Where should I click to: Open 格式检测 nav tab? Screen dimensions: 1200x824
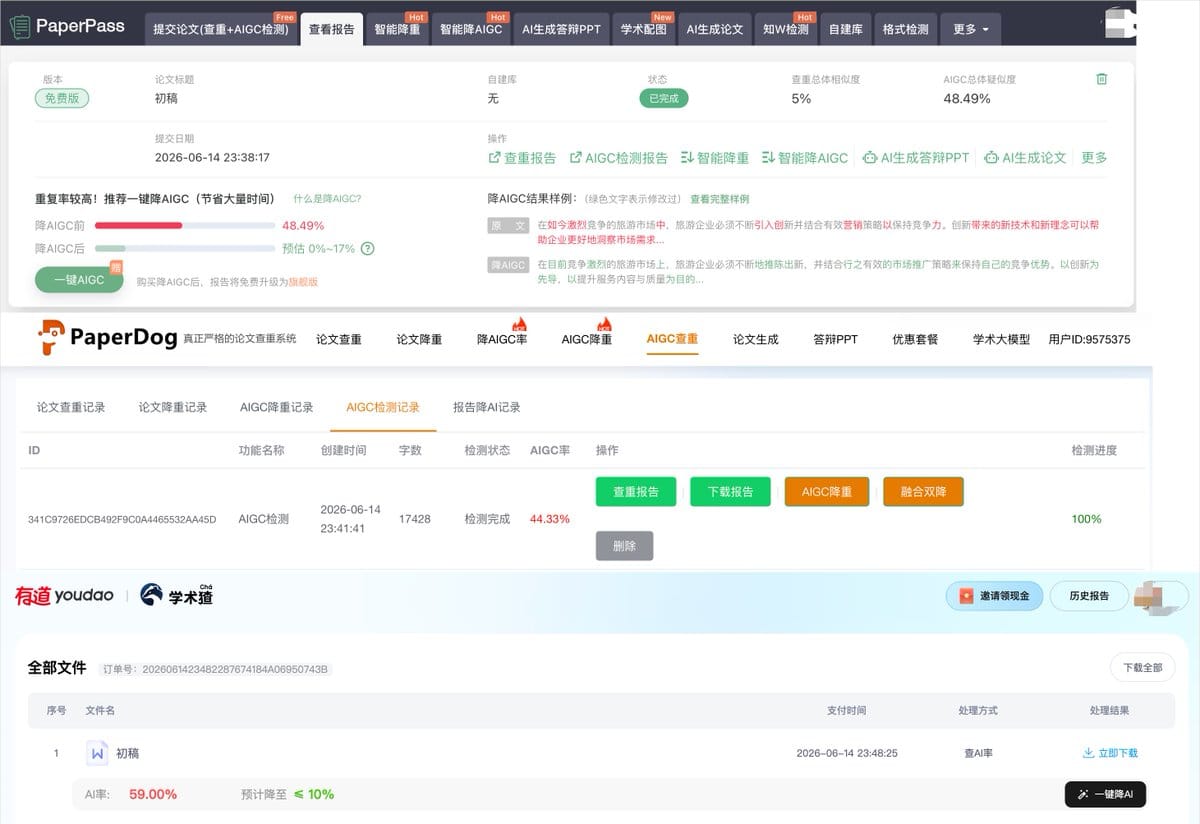coord(905,29)
